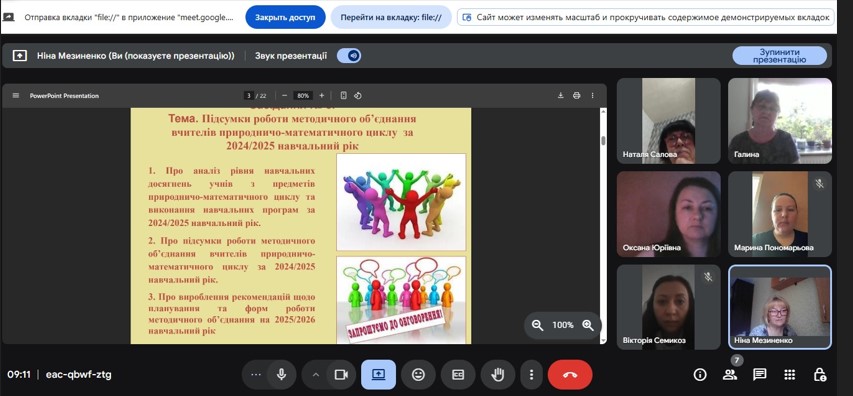Leave the call with red hang-up button
The image size is (853, 396).
click(x=570, y=375)
